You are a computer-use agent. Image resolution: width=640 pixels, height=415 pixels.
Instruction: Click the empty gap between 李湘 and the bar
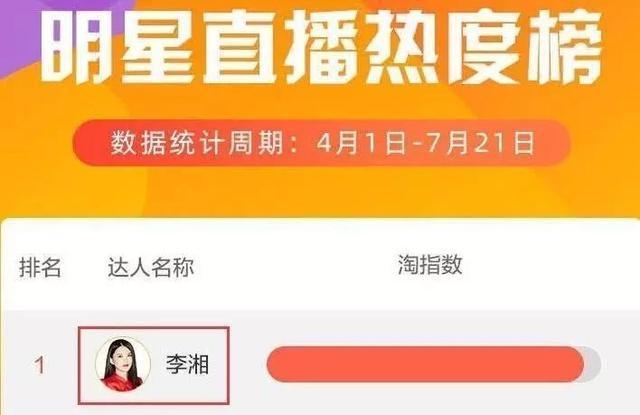[248, 364]
